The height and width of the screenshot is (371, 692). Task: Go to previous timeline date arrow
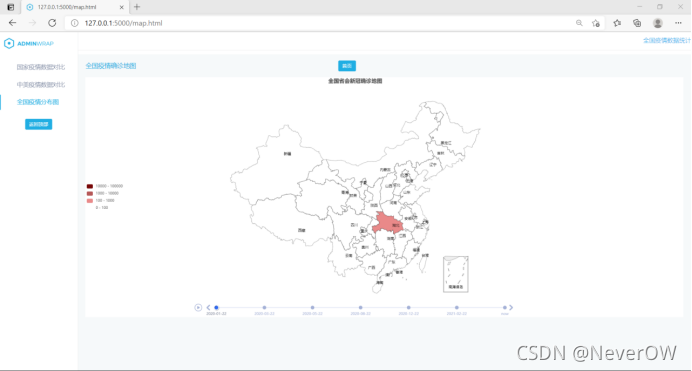coord(208,307)
